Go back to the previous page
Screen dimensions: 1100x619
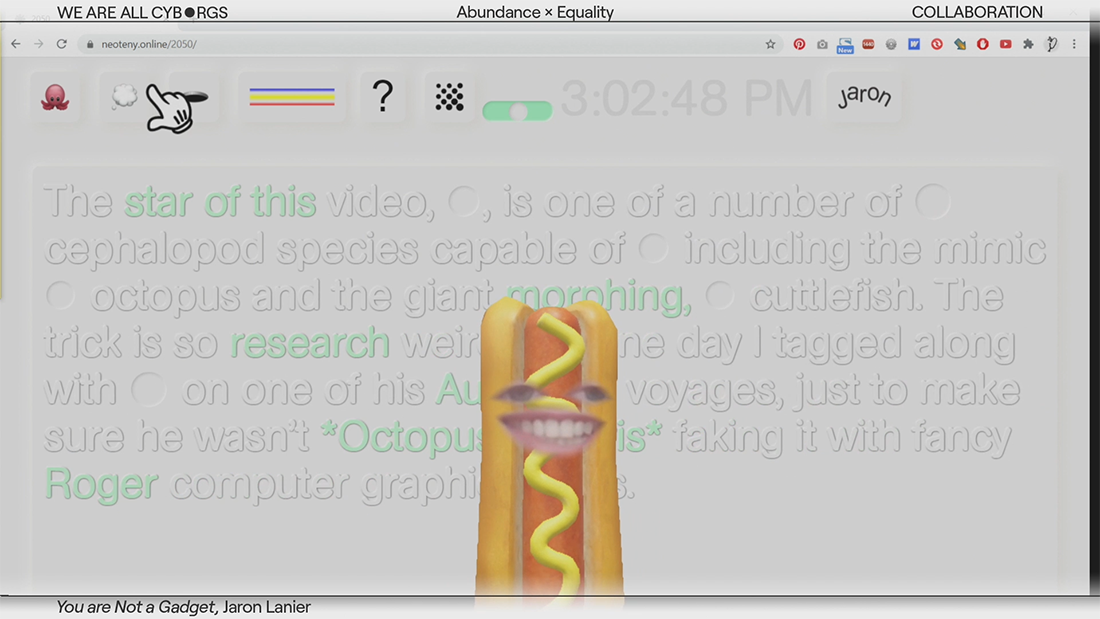(16, 44)
